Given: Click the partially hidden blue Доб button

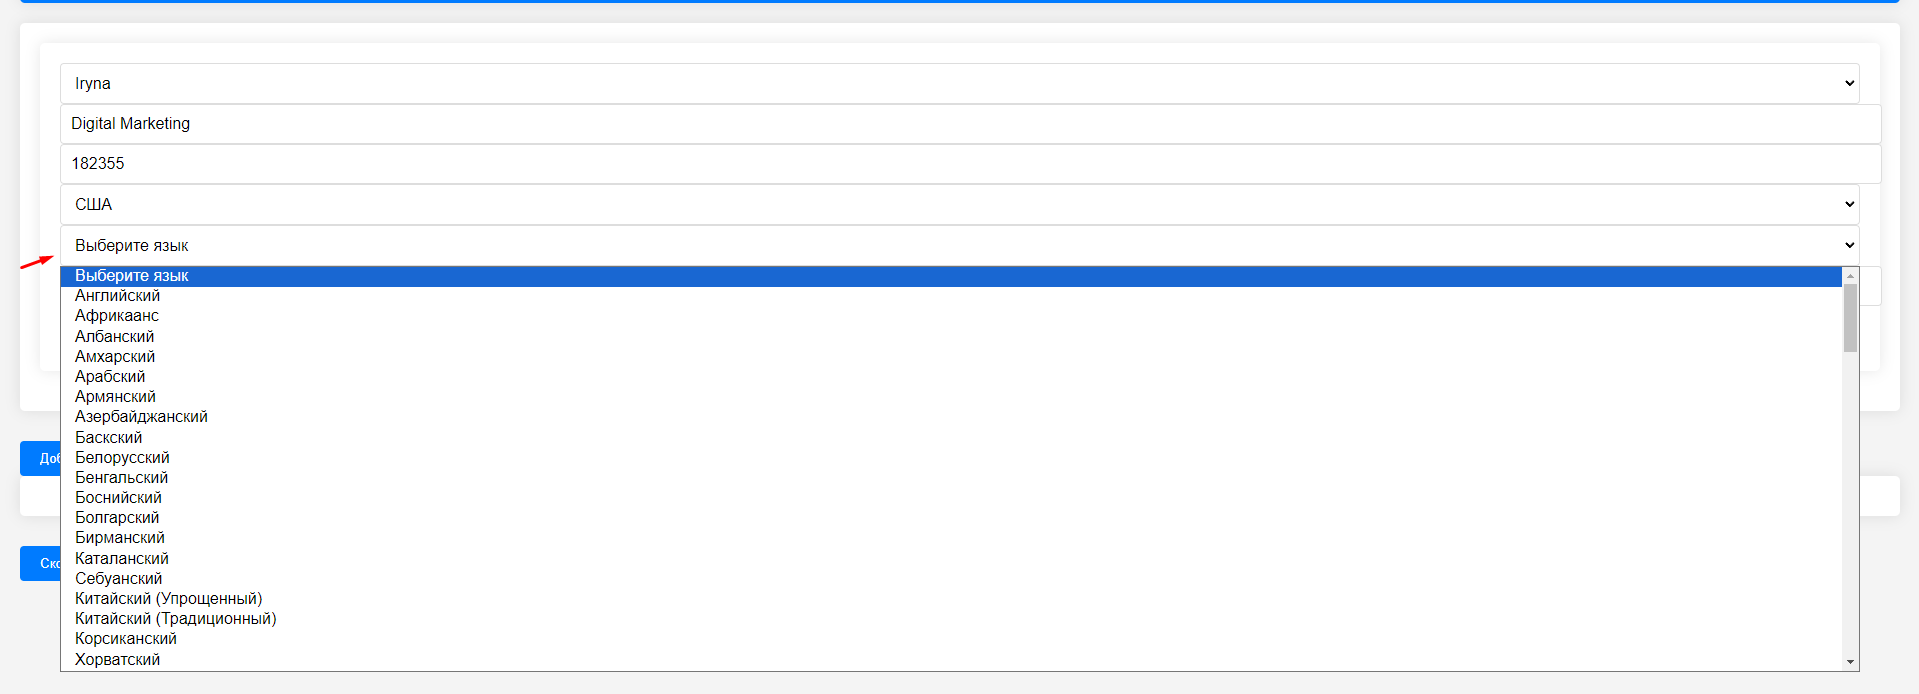Looking at the screenshot, I should coord(40,459).
